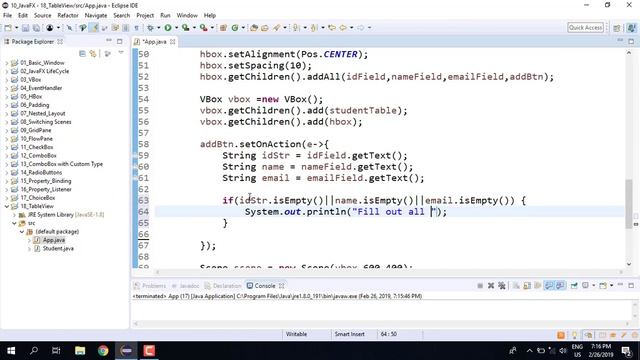Open the Navigate menu
The height and width of the screenshot is (360, 640).
click(x=96, y=16)
